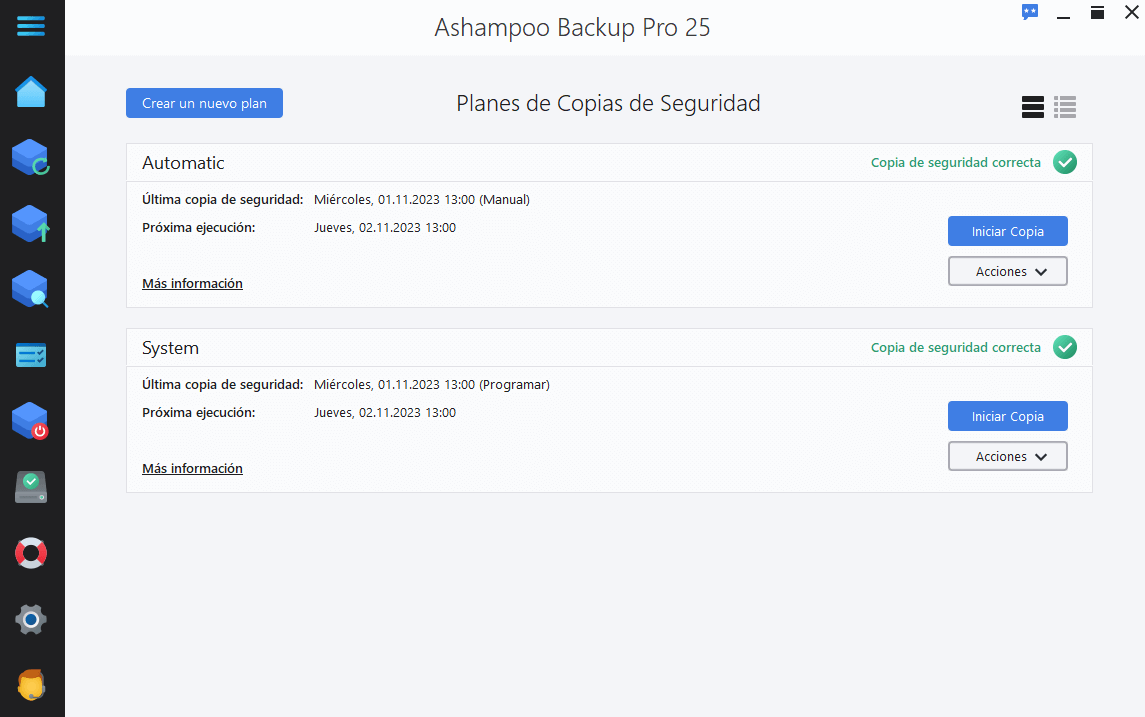The image size is (1145, 717).
Task: Open settings gear icon in sidebar
Action: click(31, 620)
